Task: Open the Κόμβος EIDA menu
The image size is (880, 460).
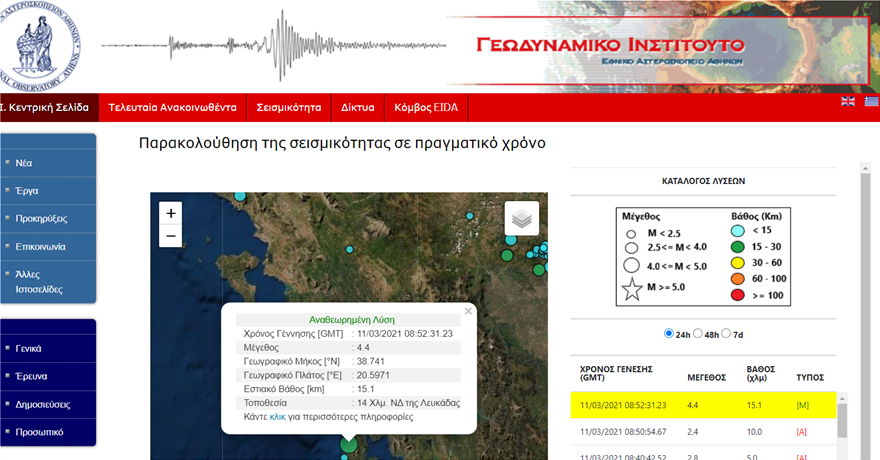Action: point(426,107)
